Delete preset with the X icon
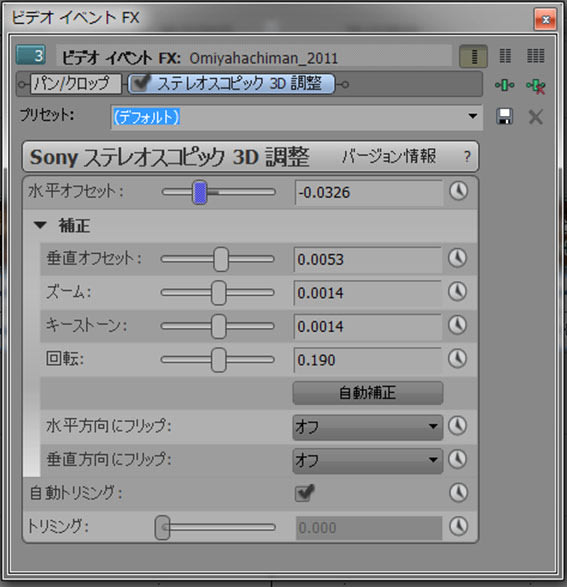567x587 pixels. click(x=536, y=117)
